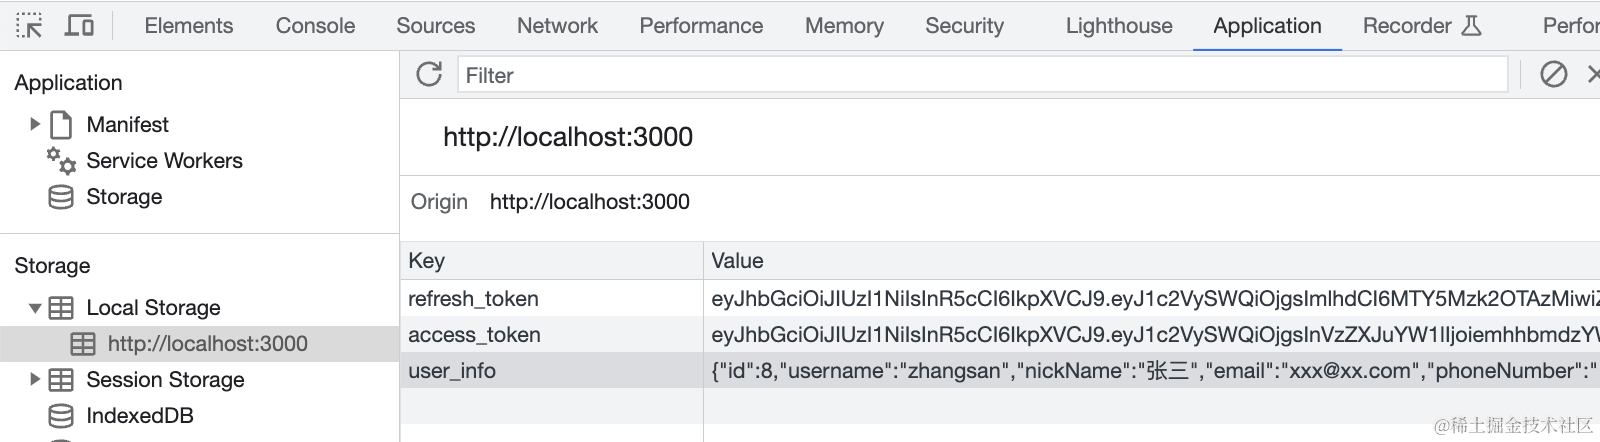
Task: Open the Console tab
Action: click(315, 26)
